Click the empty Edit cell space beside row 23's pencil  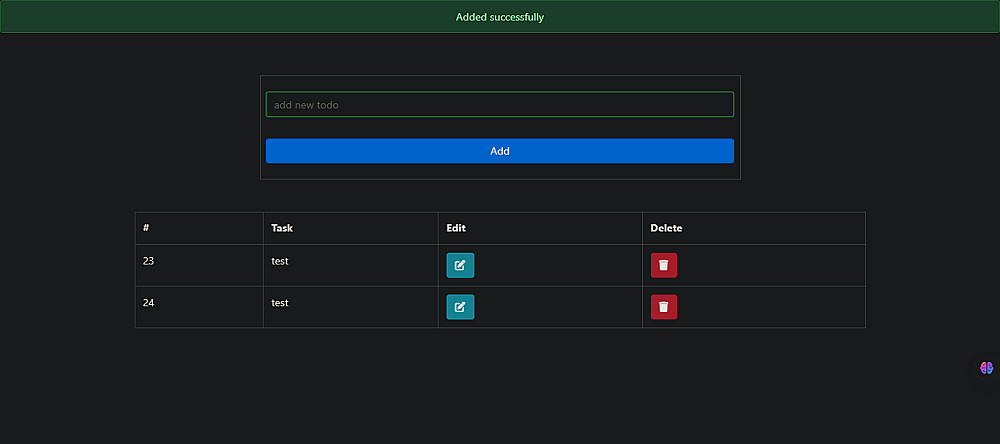[560, 265]
